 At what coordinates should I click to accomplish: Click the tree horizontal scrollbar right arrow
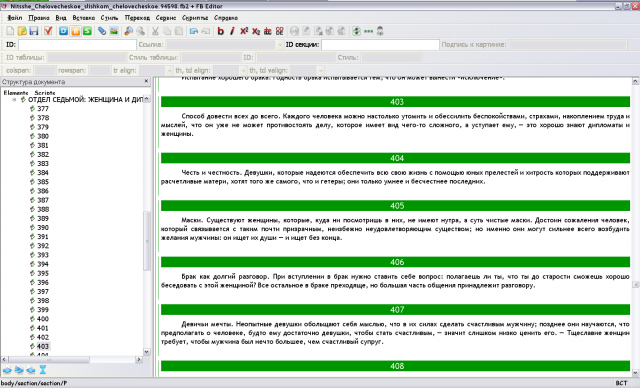point(139,359)
